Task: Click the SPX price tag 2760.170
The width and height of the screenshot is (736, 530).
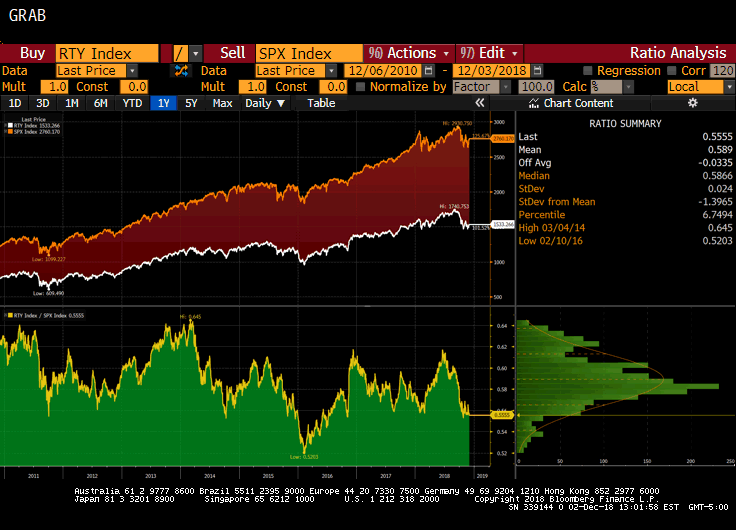Action: (x=503, y=138)
